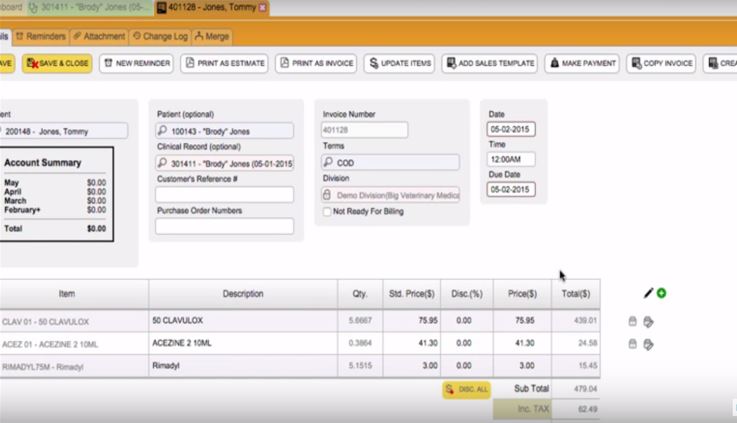Click the ACEZINE 2 10ML description cell
This screenshot has width=737, height=423.
click(x=243, y=343)
